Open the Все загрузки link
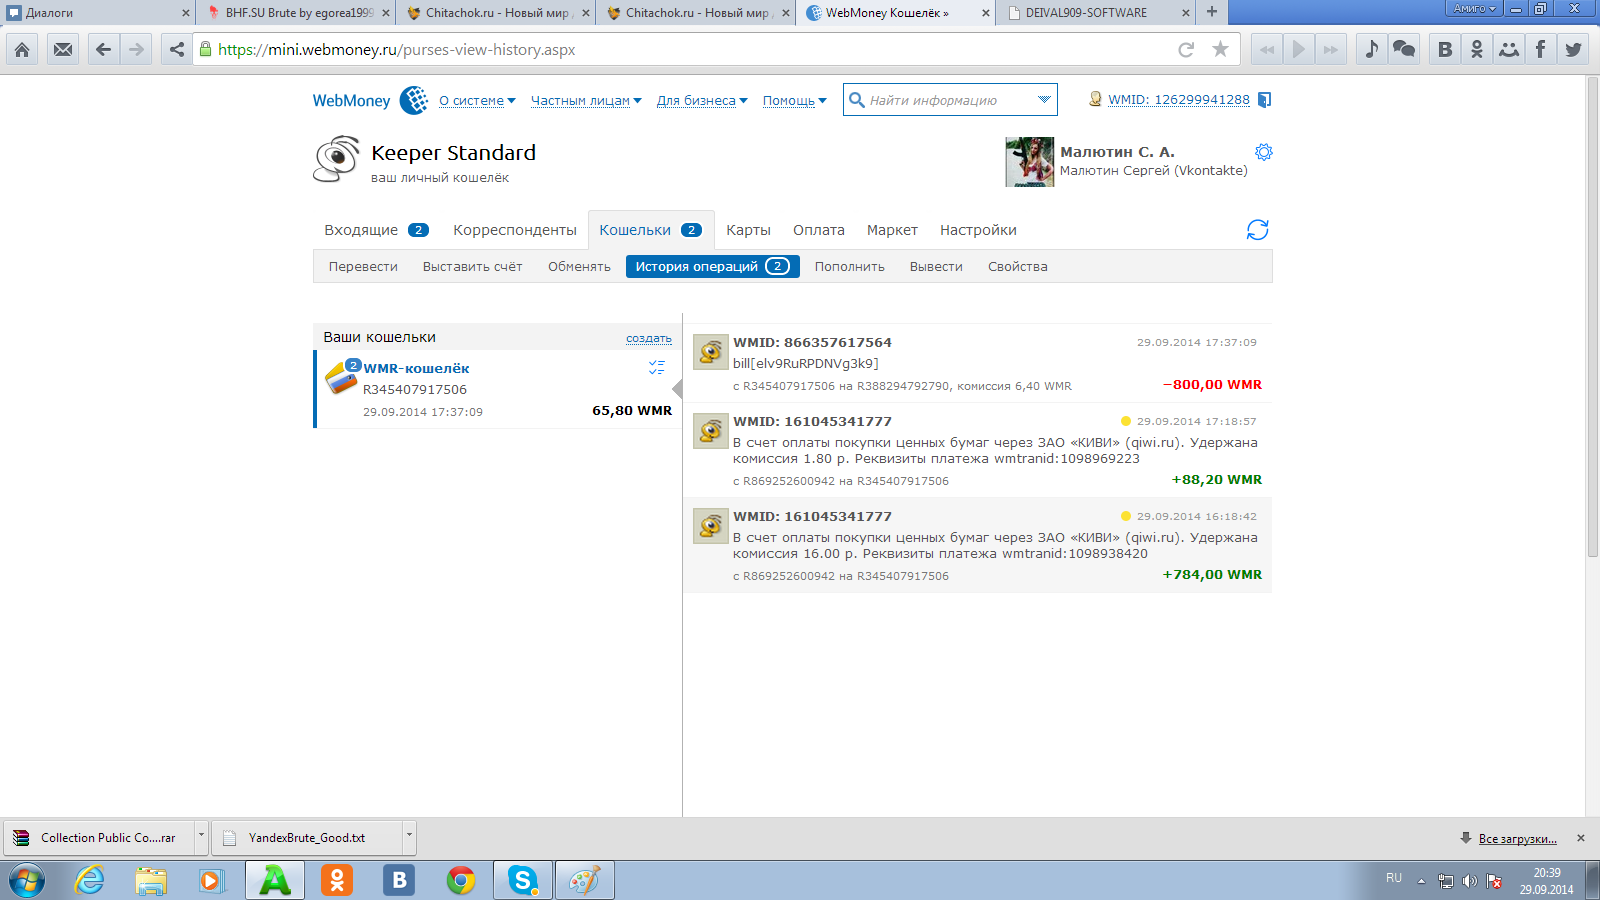Screen dimensions: 1600x900 pos(1517,838)
